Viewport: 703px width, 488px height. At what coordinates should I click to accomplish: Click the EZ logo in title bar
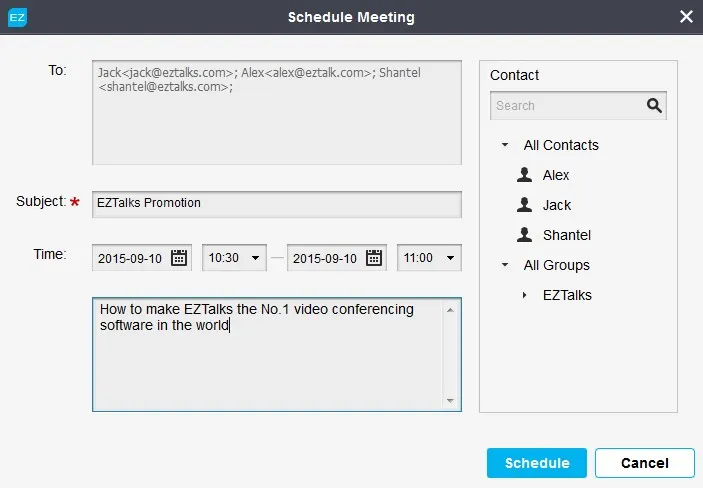coord(17,17)
